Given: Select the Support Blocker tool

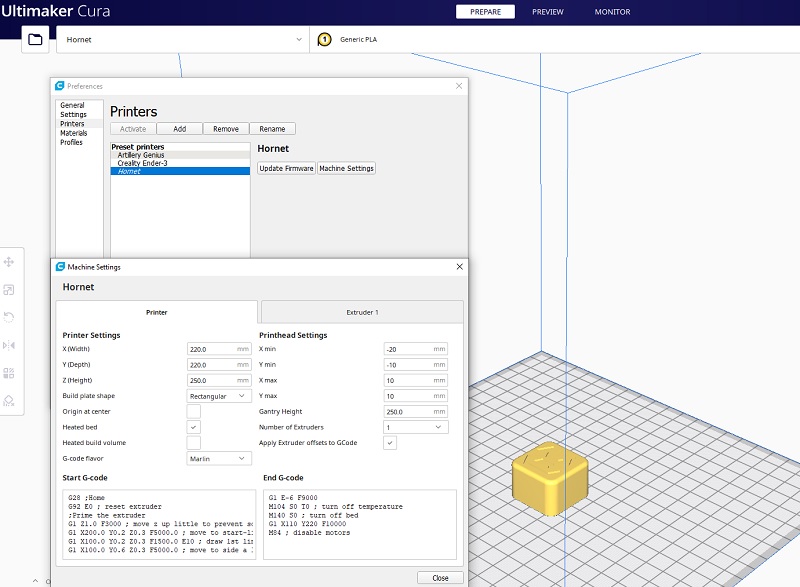Looking at the screenshot, I should [9, 400].
